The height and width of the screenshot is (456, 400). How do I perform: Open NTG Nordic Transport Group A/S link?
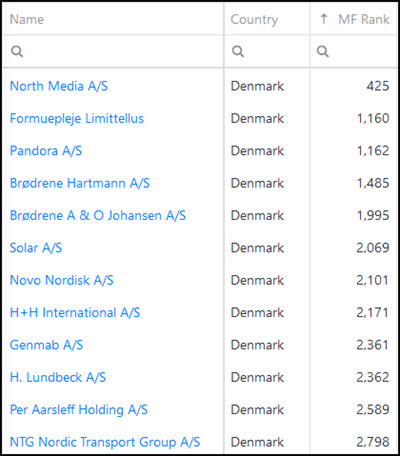pos(105,442)
